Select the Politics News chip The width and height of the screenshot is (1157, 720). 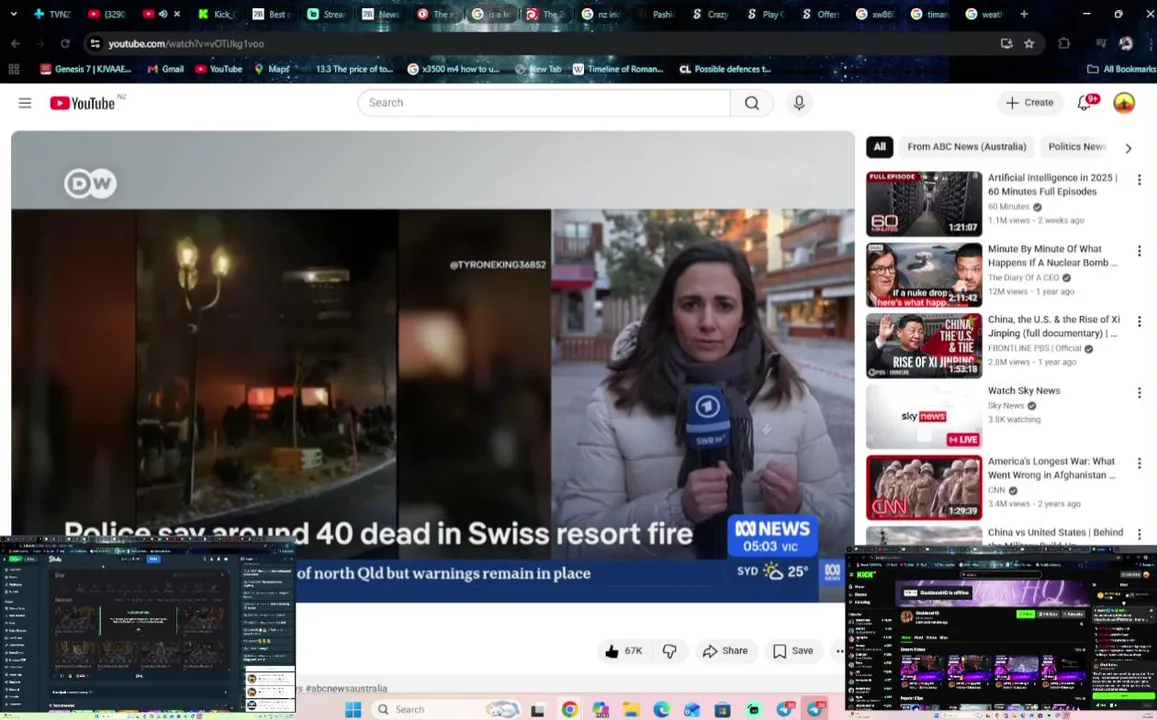click(1077, 147)
